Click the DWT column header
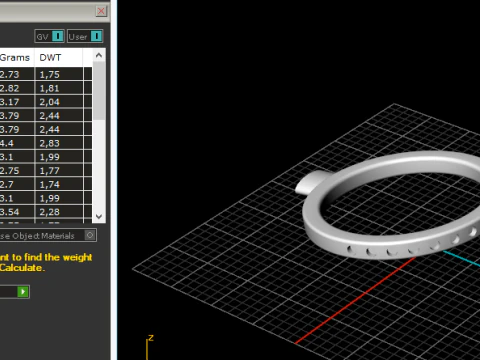480x360 pixels. pos(59,58)
